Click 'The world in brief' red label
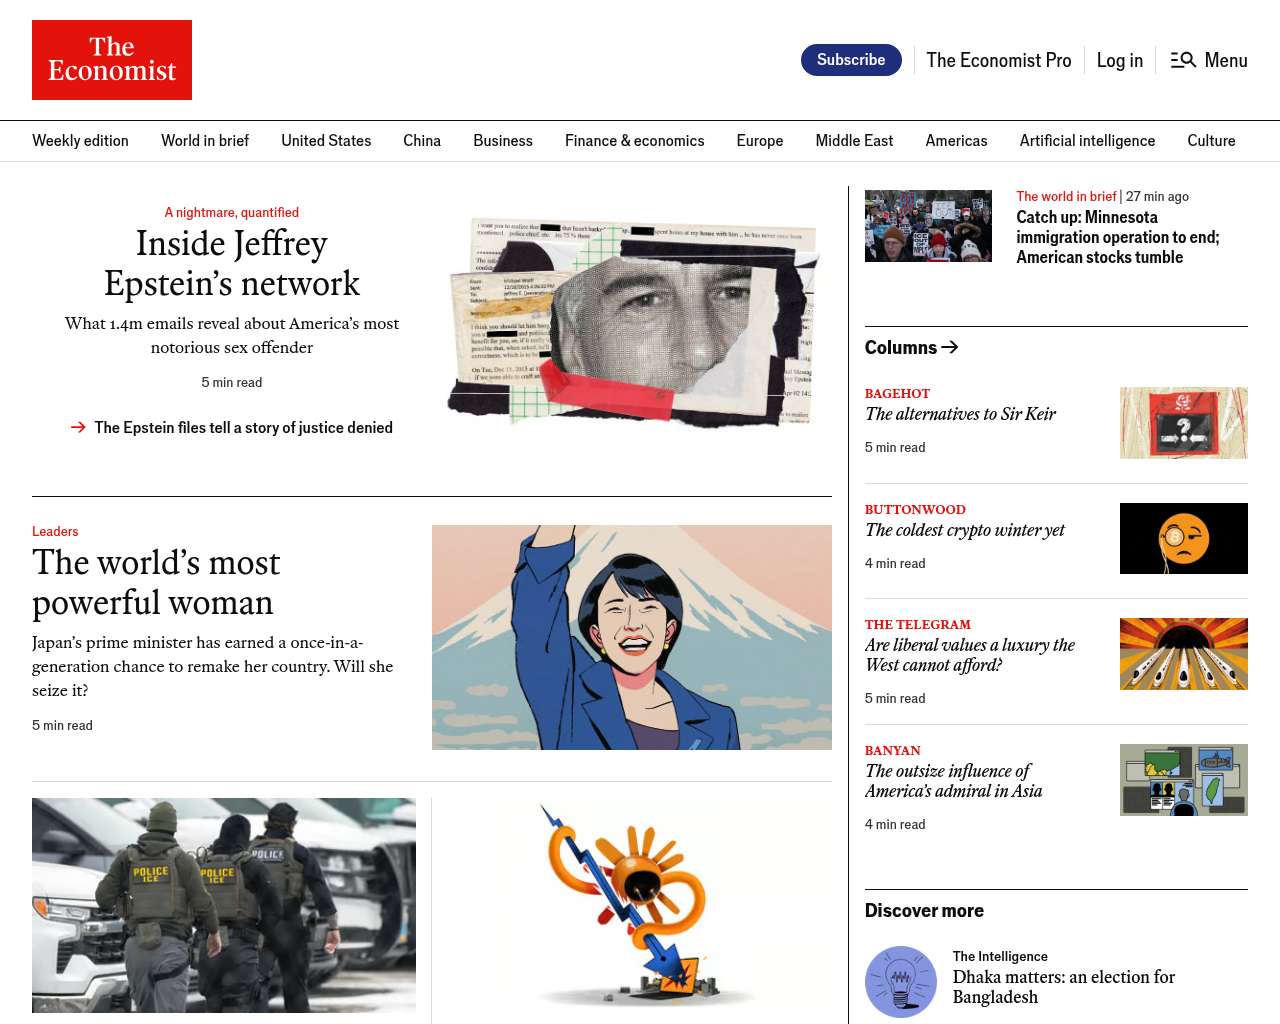This screenshot has width=1280, height=1024. point(1066,196)
